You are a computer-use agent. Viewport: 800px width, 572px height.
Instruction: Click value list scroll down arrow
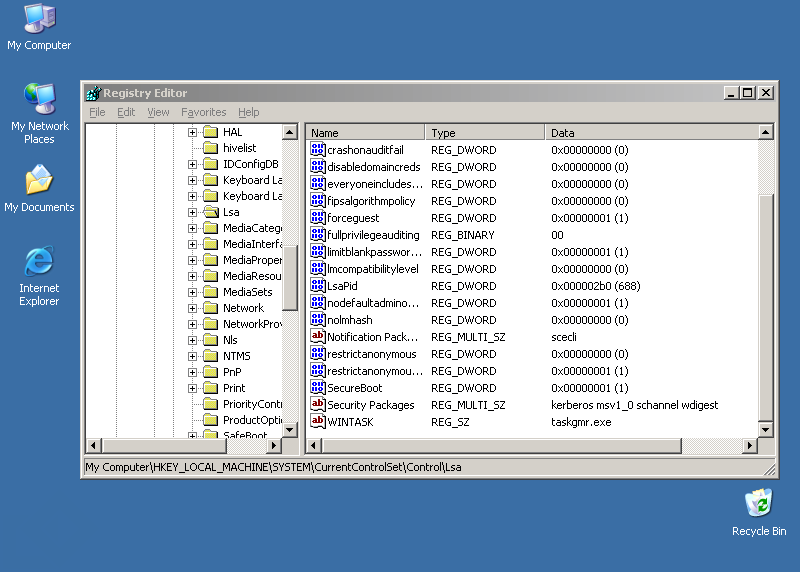tap(765, 430)
